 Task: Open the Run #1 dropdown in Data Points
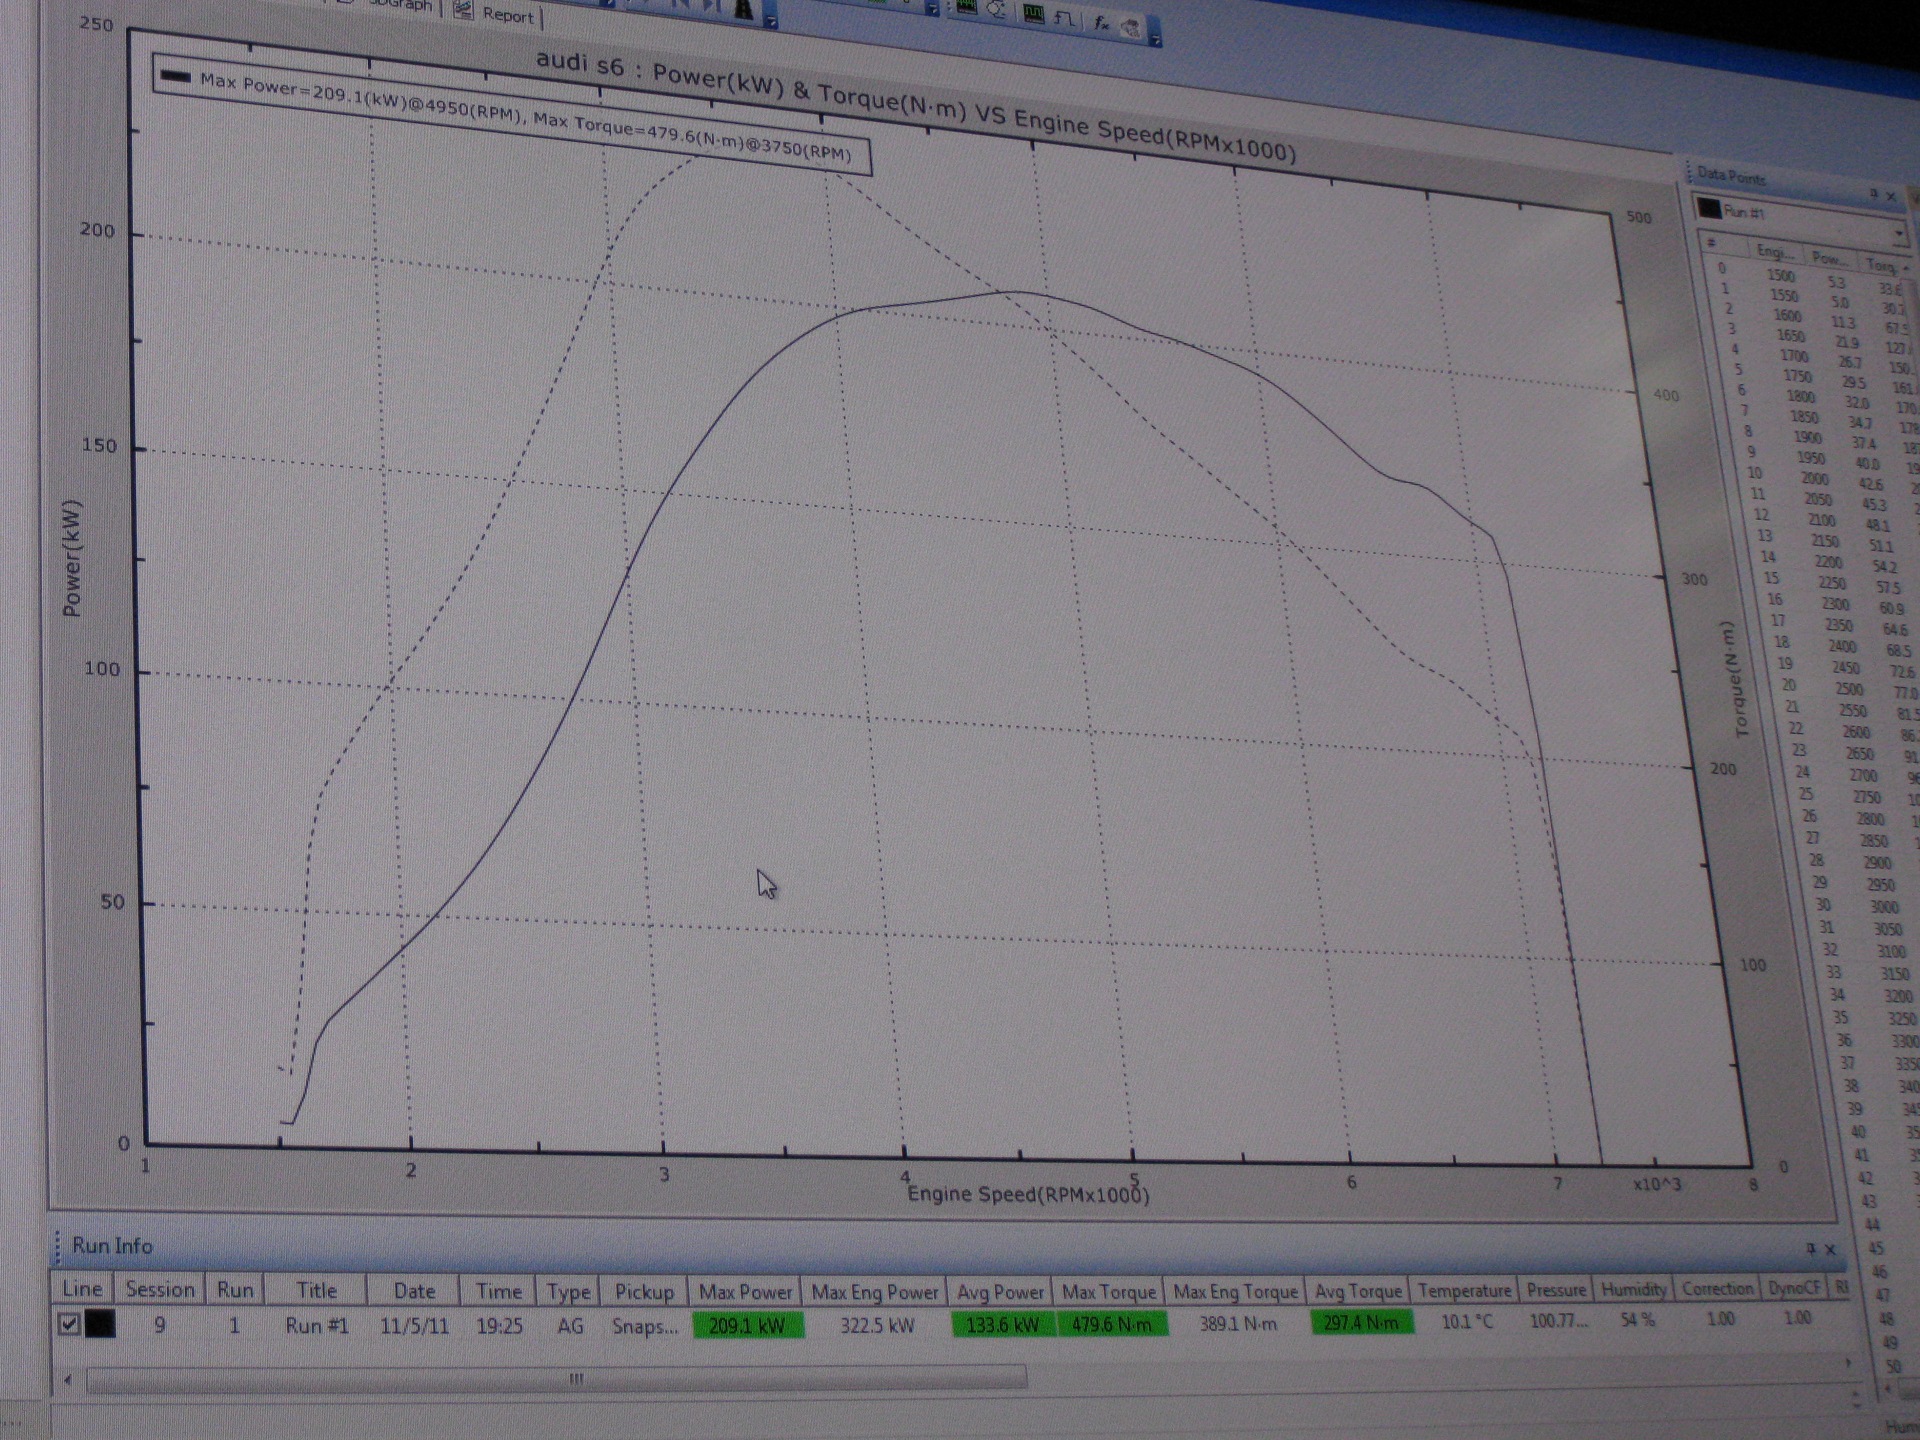(x=1898, y=234)
